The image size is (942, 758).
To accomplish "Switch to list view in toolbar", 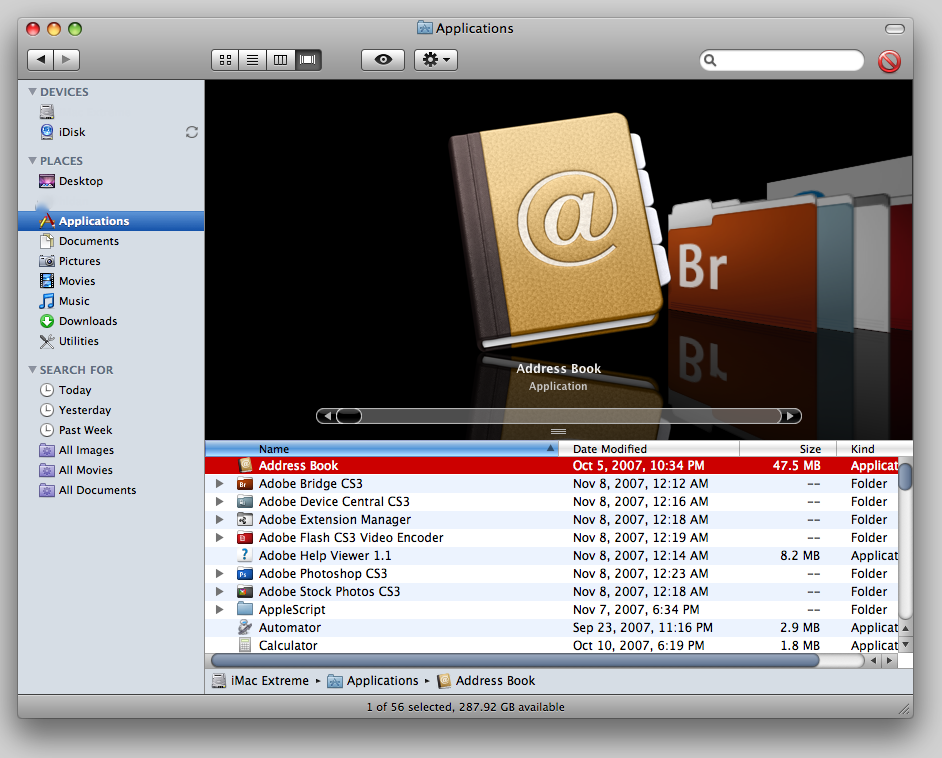I will coord(252,60).
